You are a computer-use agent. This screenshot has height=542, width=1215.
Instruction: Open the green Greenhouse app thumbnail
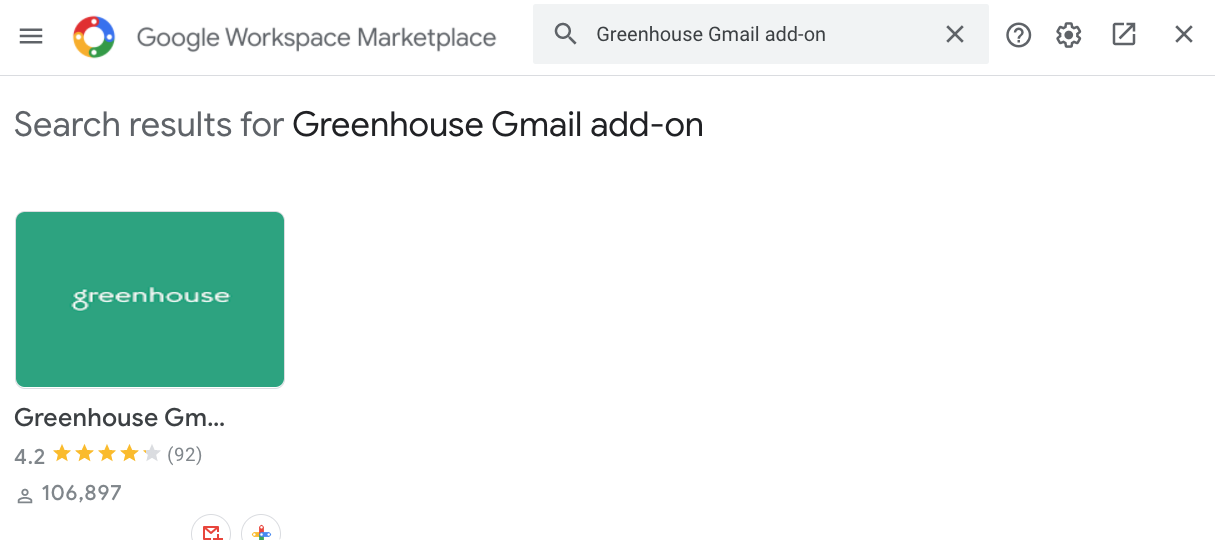(x=150, y=299)
